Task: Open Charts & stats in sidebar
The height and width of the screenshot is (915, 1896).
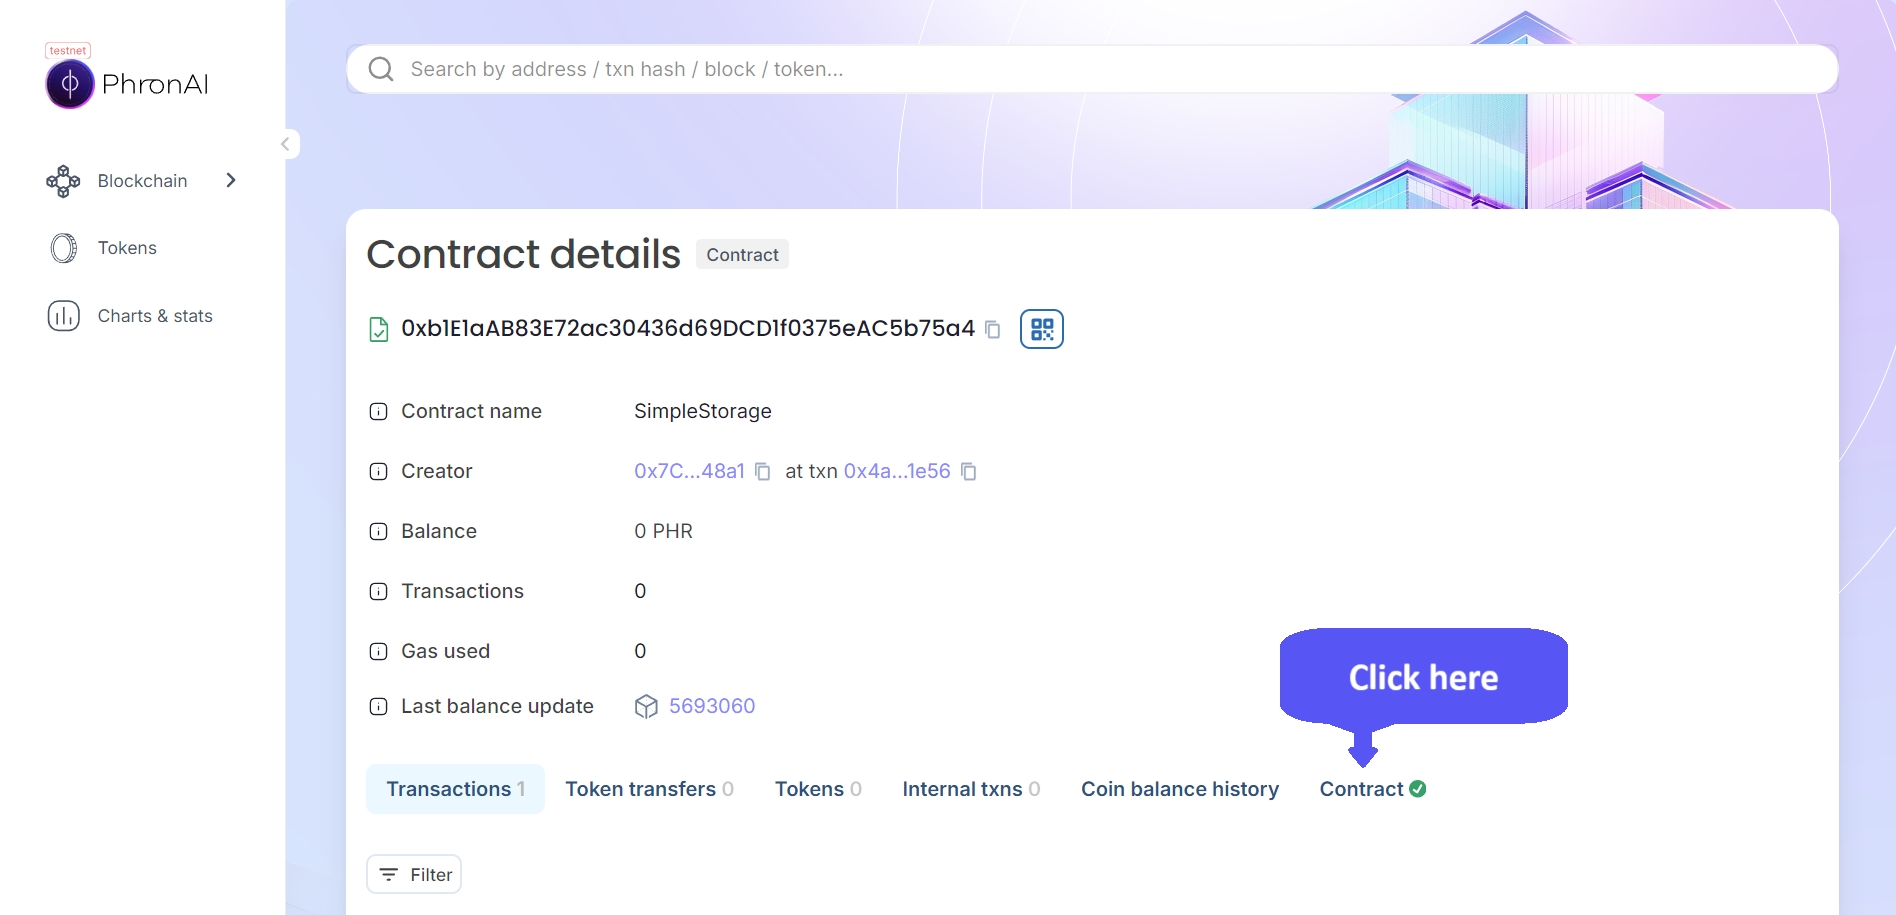Action: [155, 316]
